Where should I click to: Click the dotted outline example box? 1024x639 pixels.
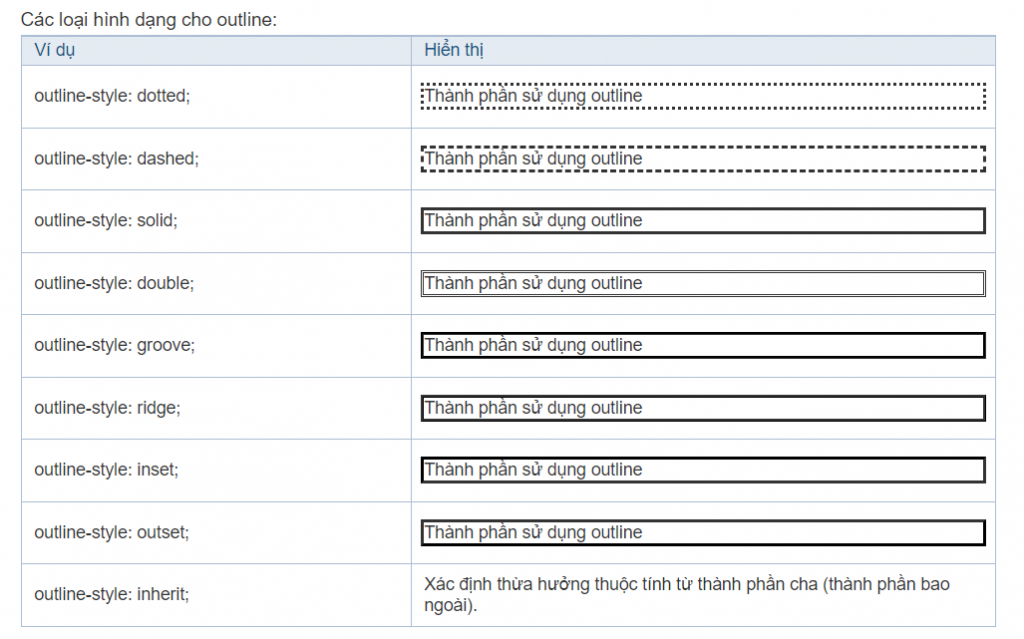coord(703,96)
